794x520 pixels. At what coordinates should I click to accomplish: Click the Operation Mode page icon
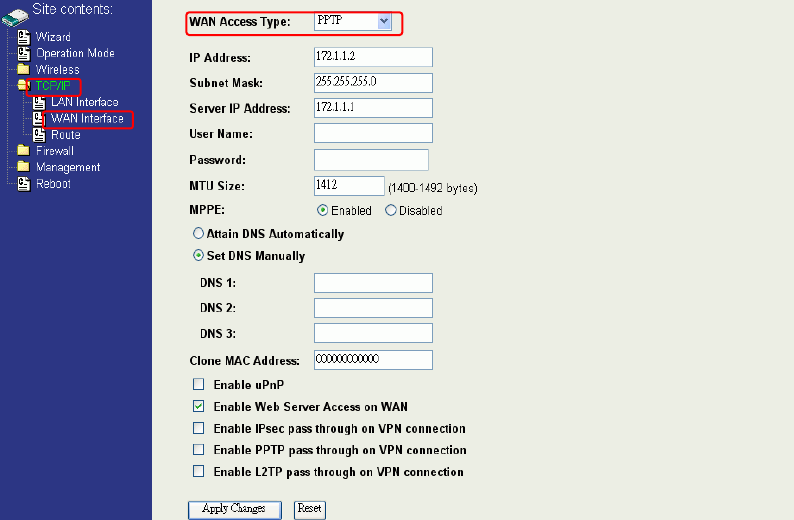tap(24, 53)
